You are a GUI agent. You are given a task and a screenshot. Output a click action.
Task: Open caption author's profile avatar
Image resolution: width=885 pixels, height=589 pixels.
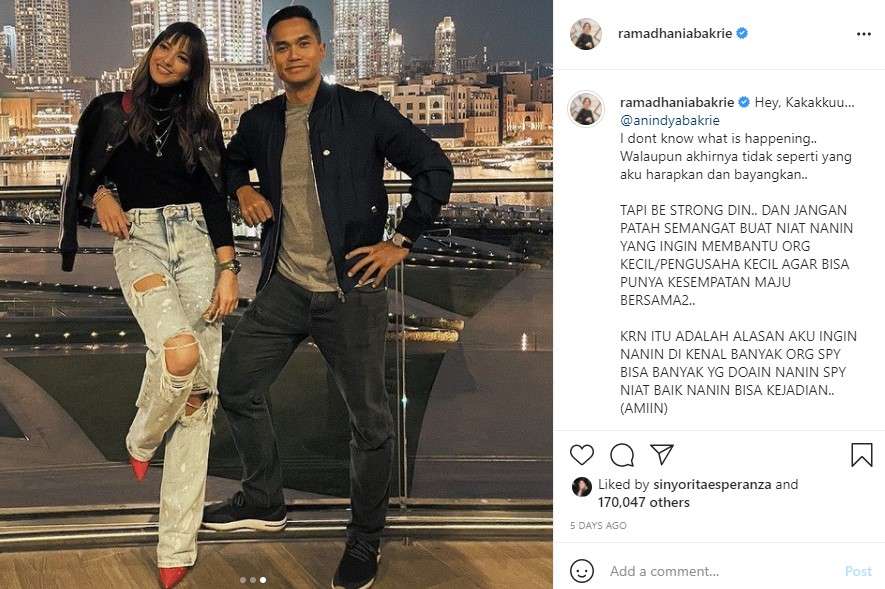pos(586,109)
